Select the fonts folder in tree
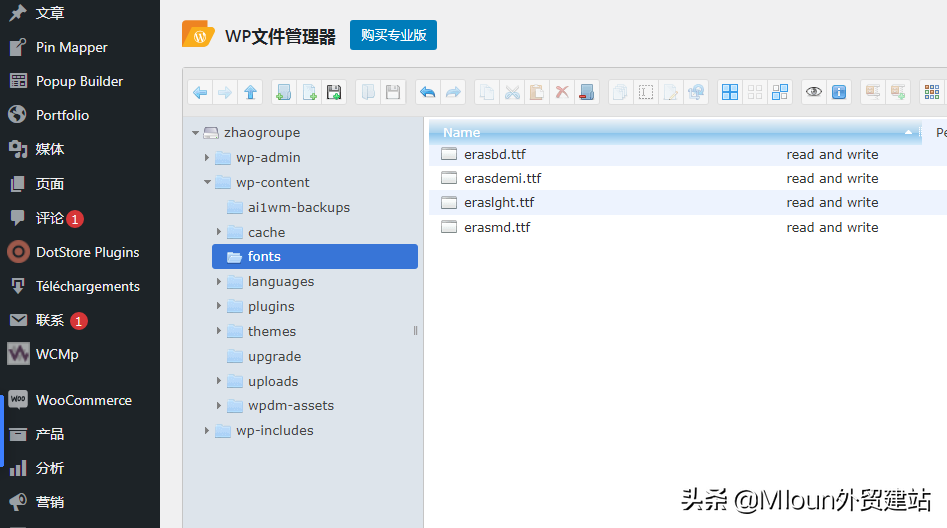Image resolution: width=947 pixels, height=528 pixels. pyautogui.click(x=315, y=256)
